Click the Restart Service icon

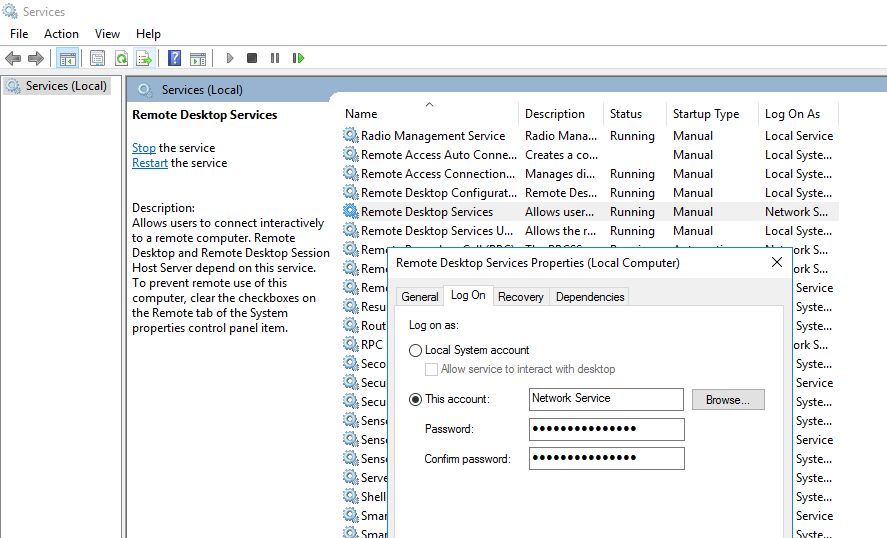[x=298, y=58]
